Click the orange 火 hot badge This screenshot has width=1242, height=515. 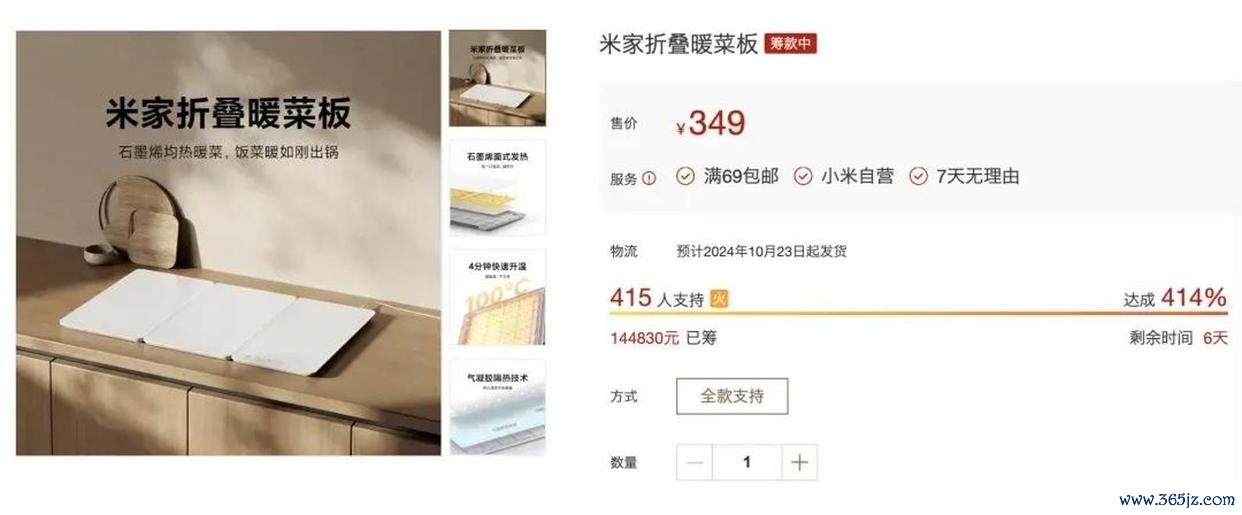click(719, 298)
